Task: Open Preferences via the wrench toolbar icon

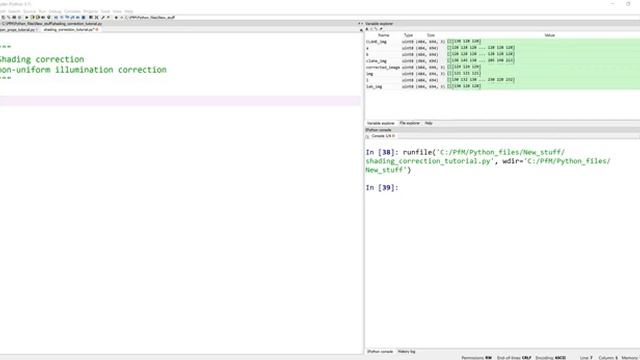Action: pos(103,18)
